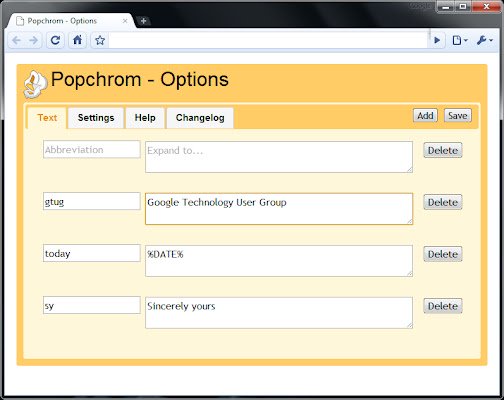Image resolution: width=504 pixels, height=400 pixels.
Task: Click the Sincerely yours text area
Action: pos(279,313)
